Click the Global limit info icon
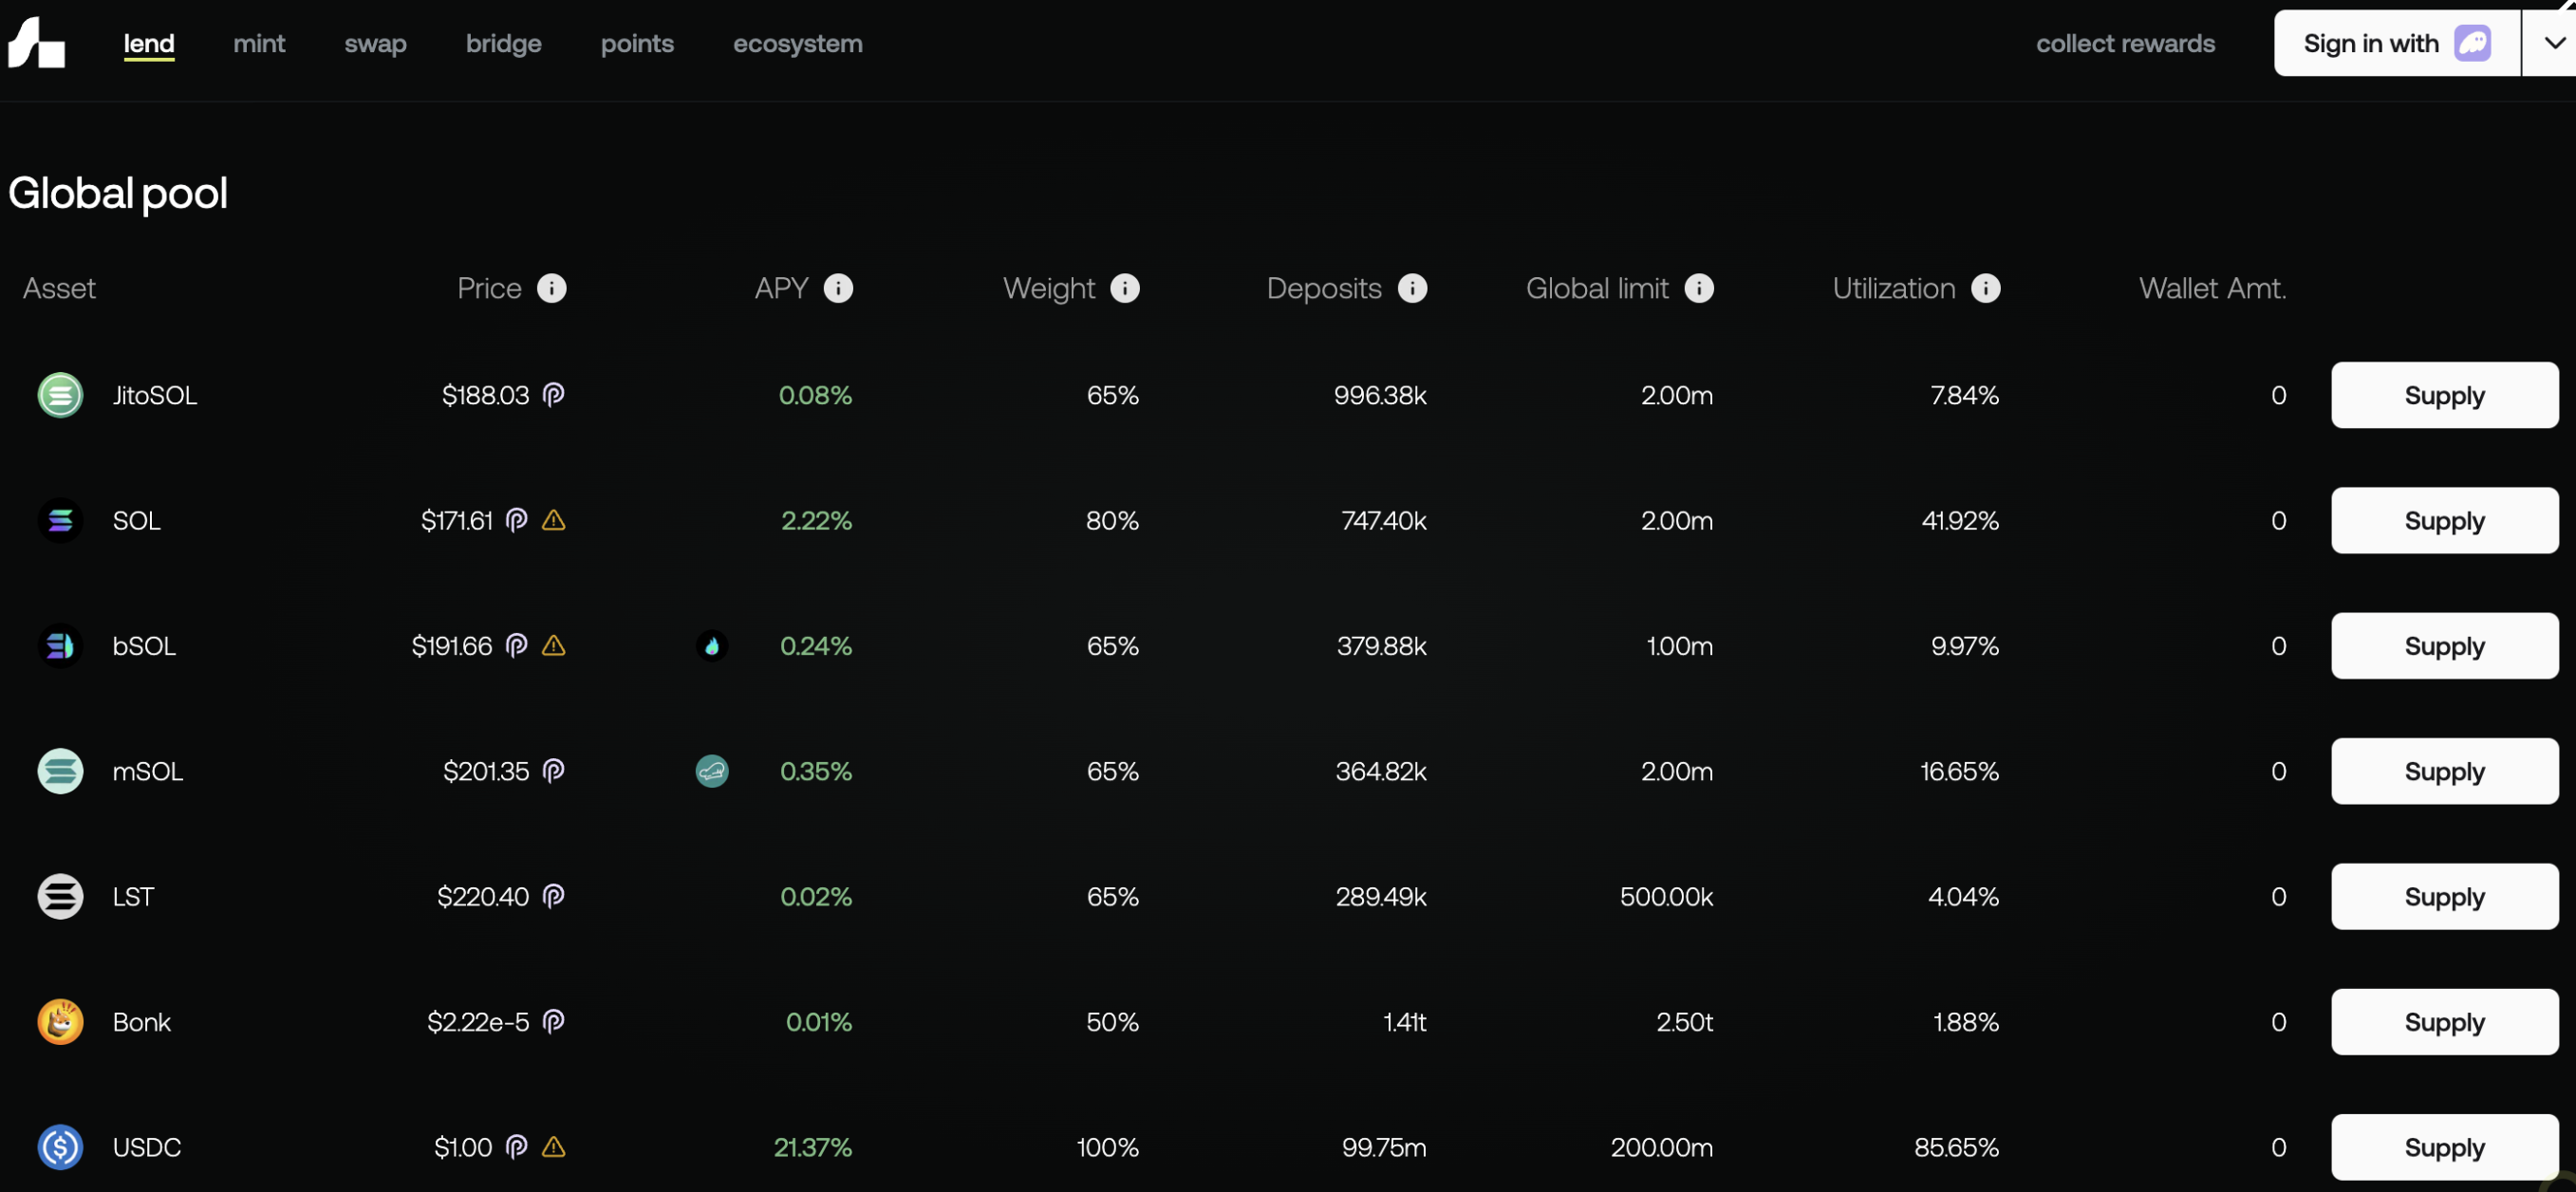The image size is (2576, 1192). [1698, 288]
